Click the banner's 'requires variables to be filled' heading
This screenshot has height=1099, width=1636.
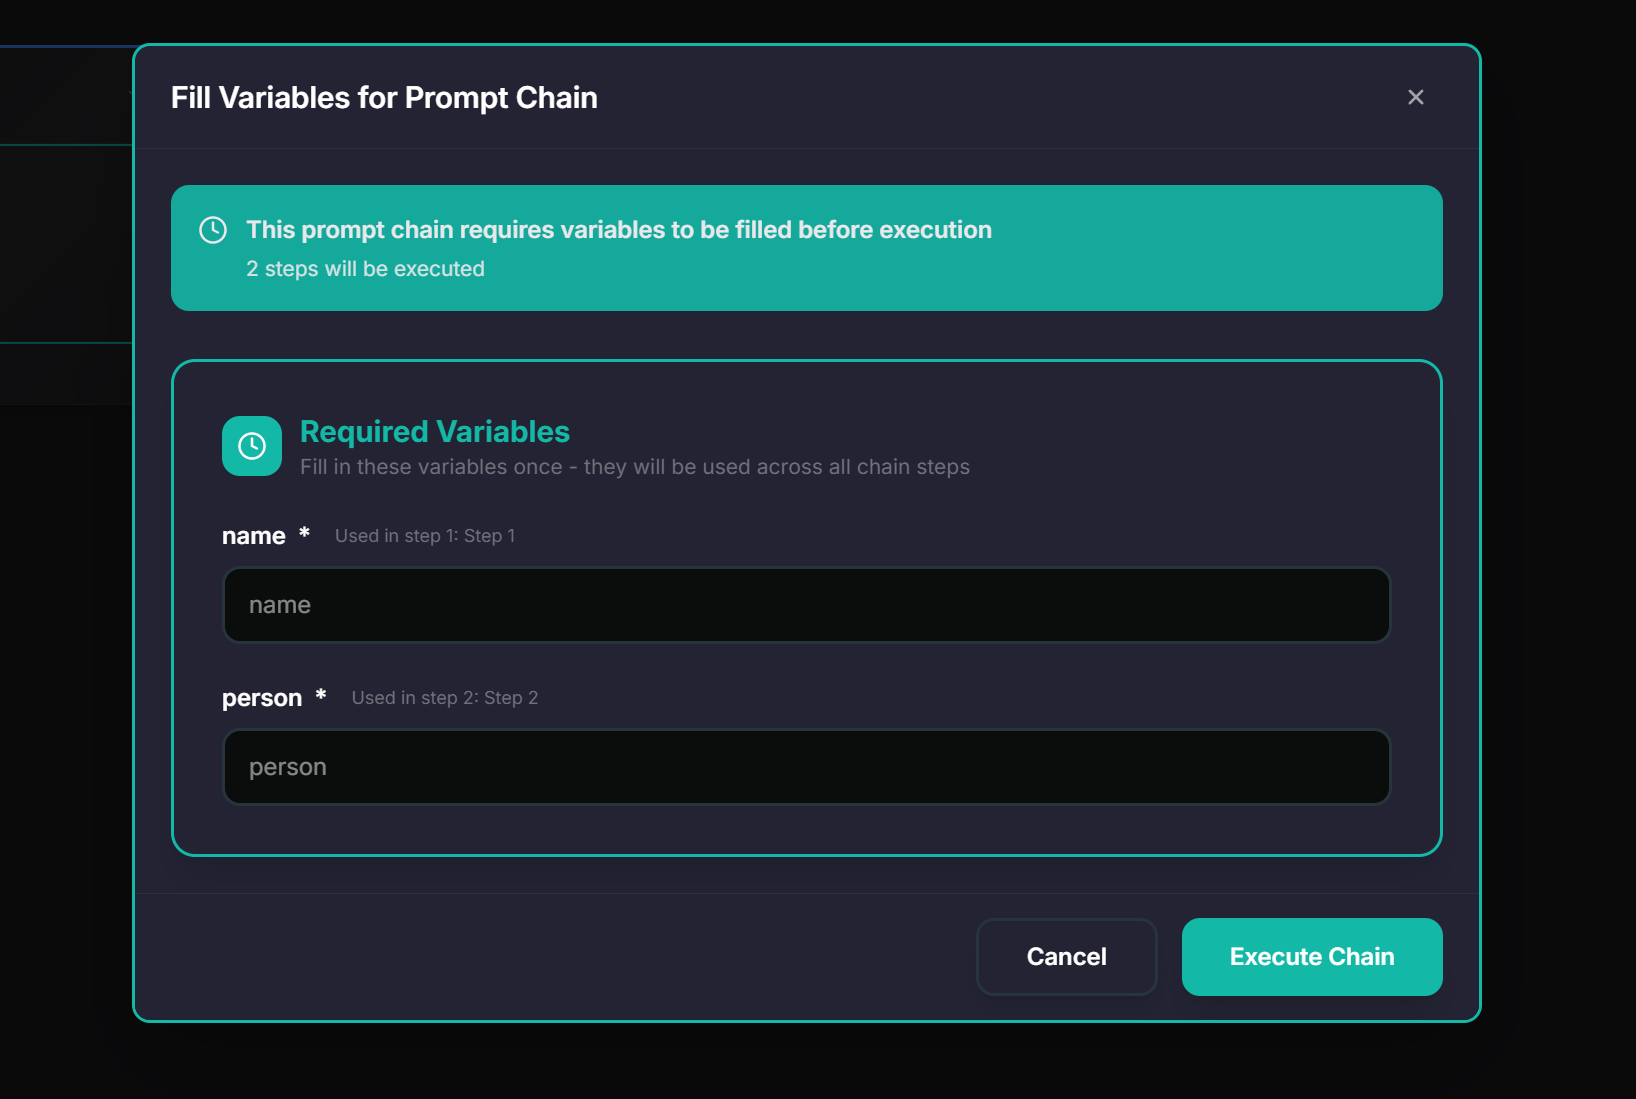618,230
